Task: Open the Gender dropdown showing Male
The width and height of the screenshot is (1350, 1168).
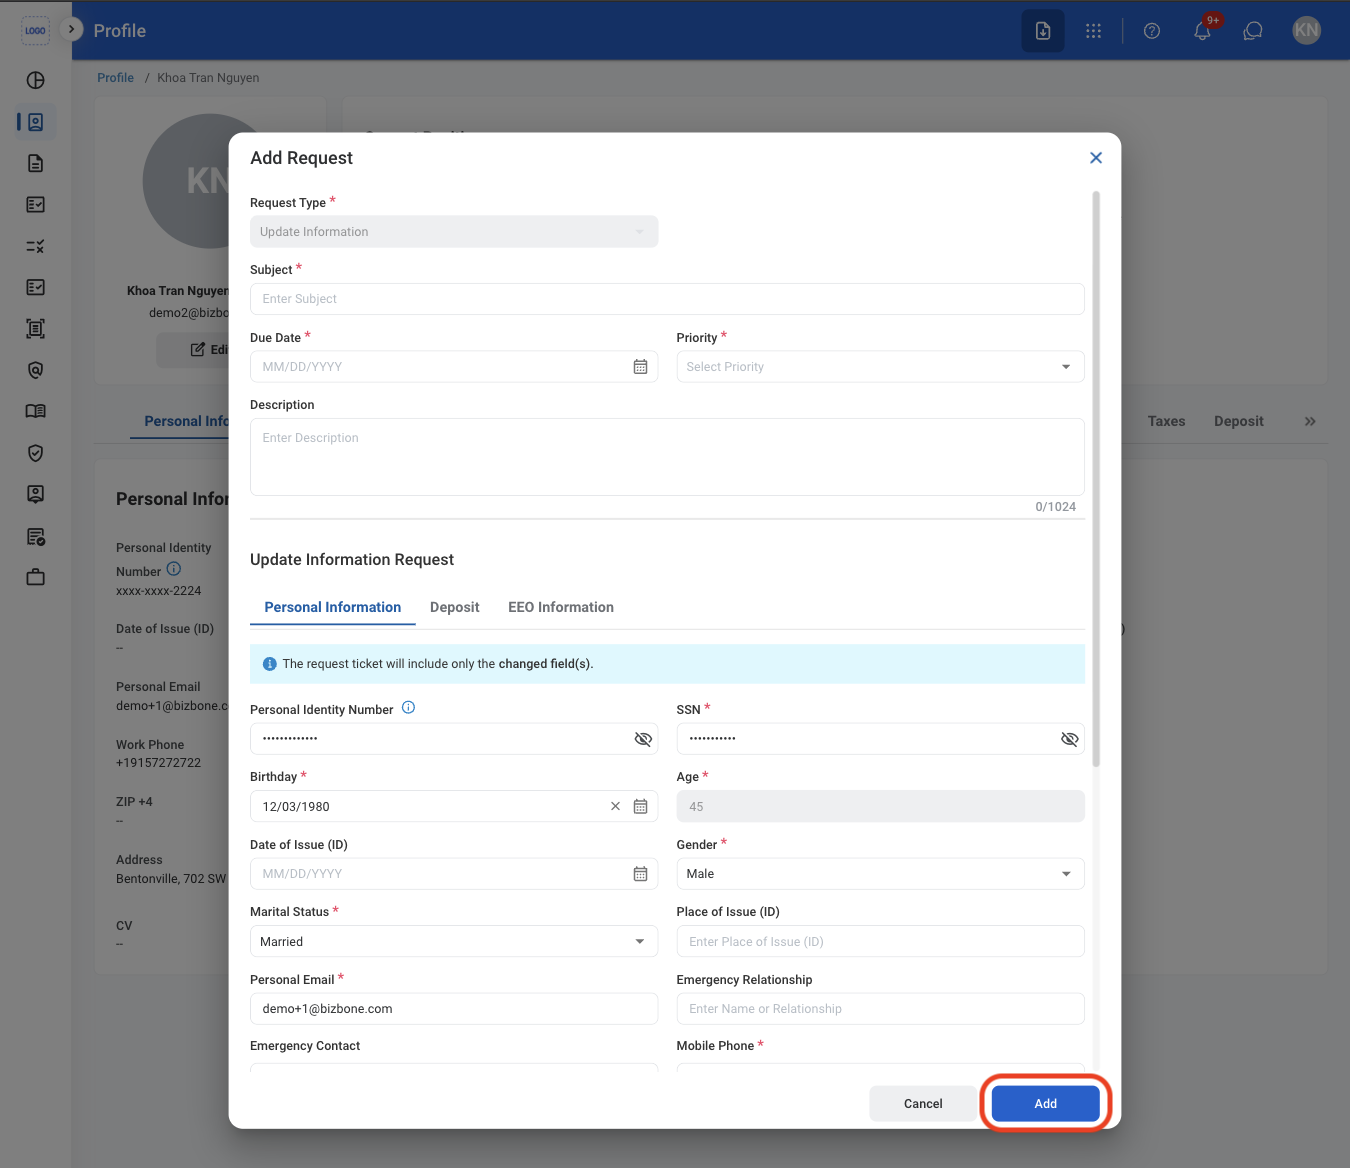Action: (880, 874)
